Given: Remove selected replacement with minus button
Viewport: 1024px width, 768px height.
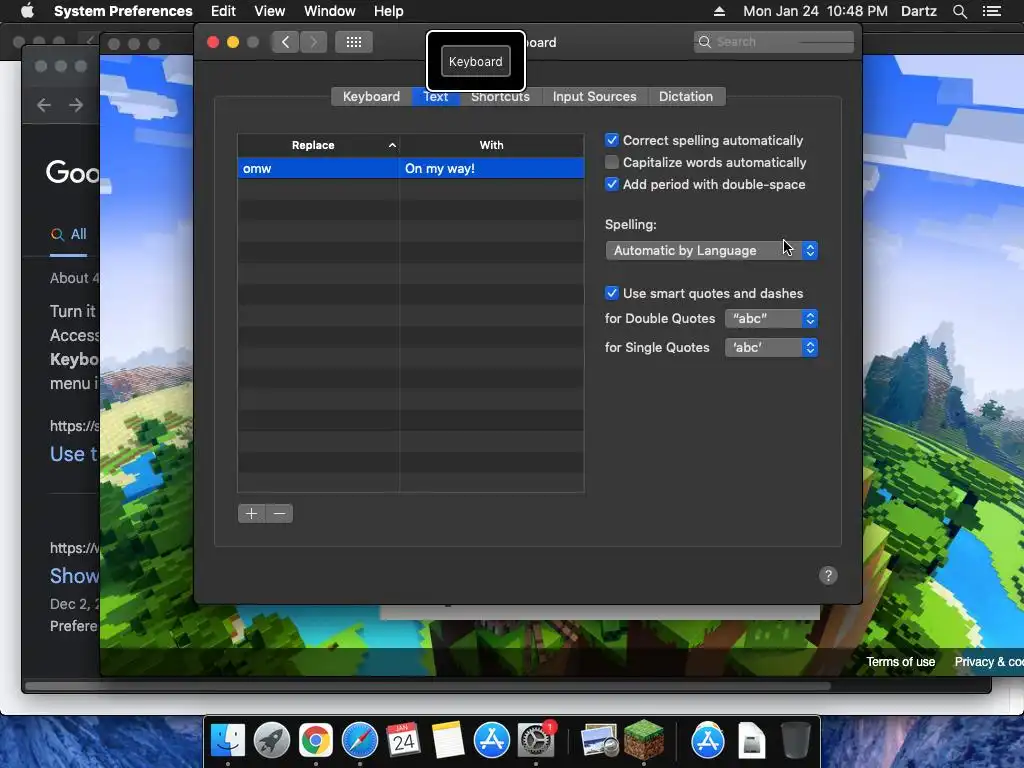Looking at the screenshot, I should pos(280,513).
